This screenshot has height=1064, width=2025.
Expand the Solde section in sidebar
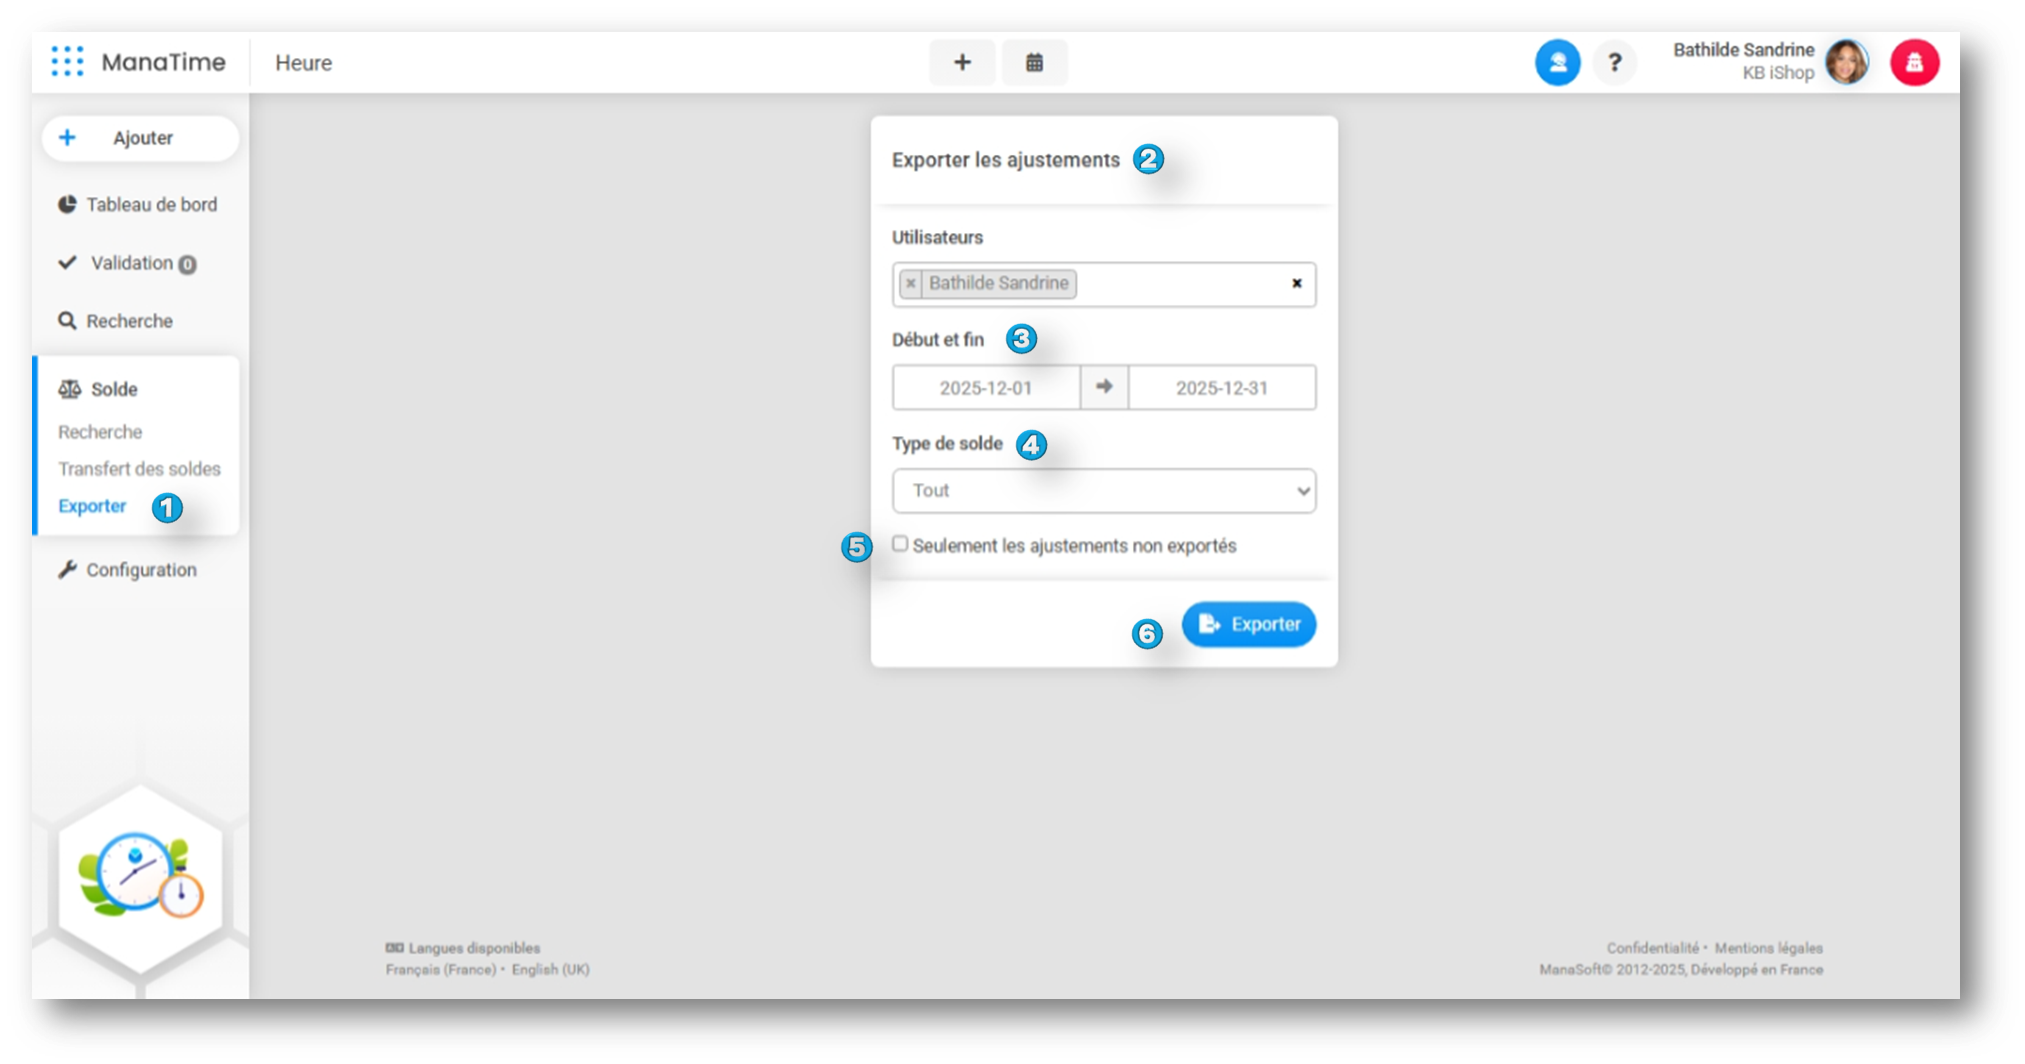pos(113,389)
